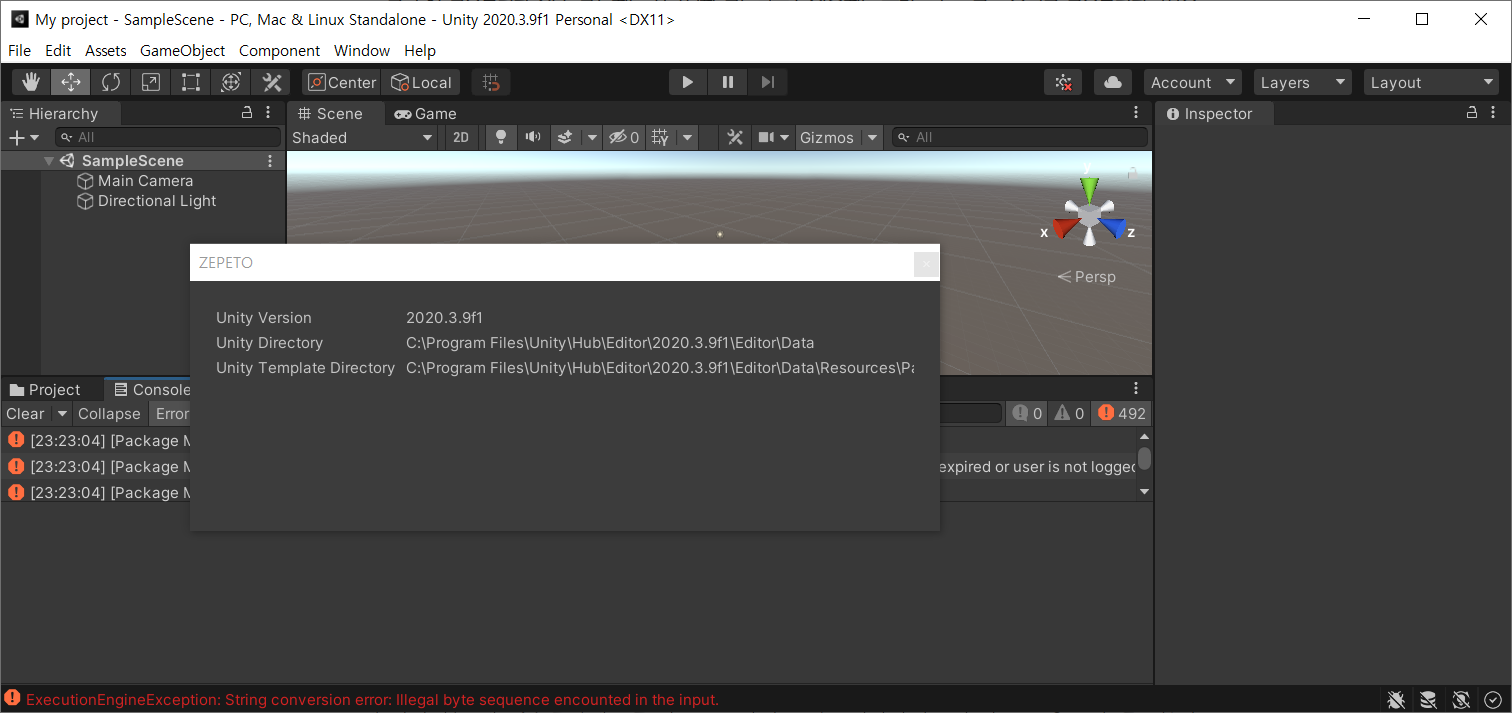Open the Window menu

[362, 50]
